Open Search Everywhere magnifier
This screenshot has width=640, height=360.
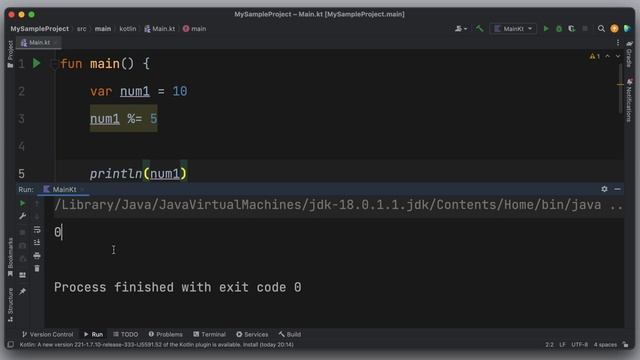tap(601, 29)
